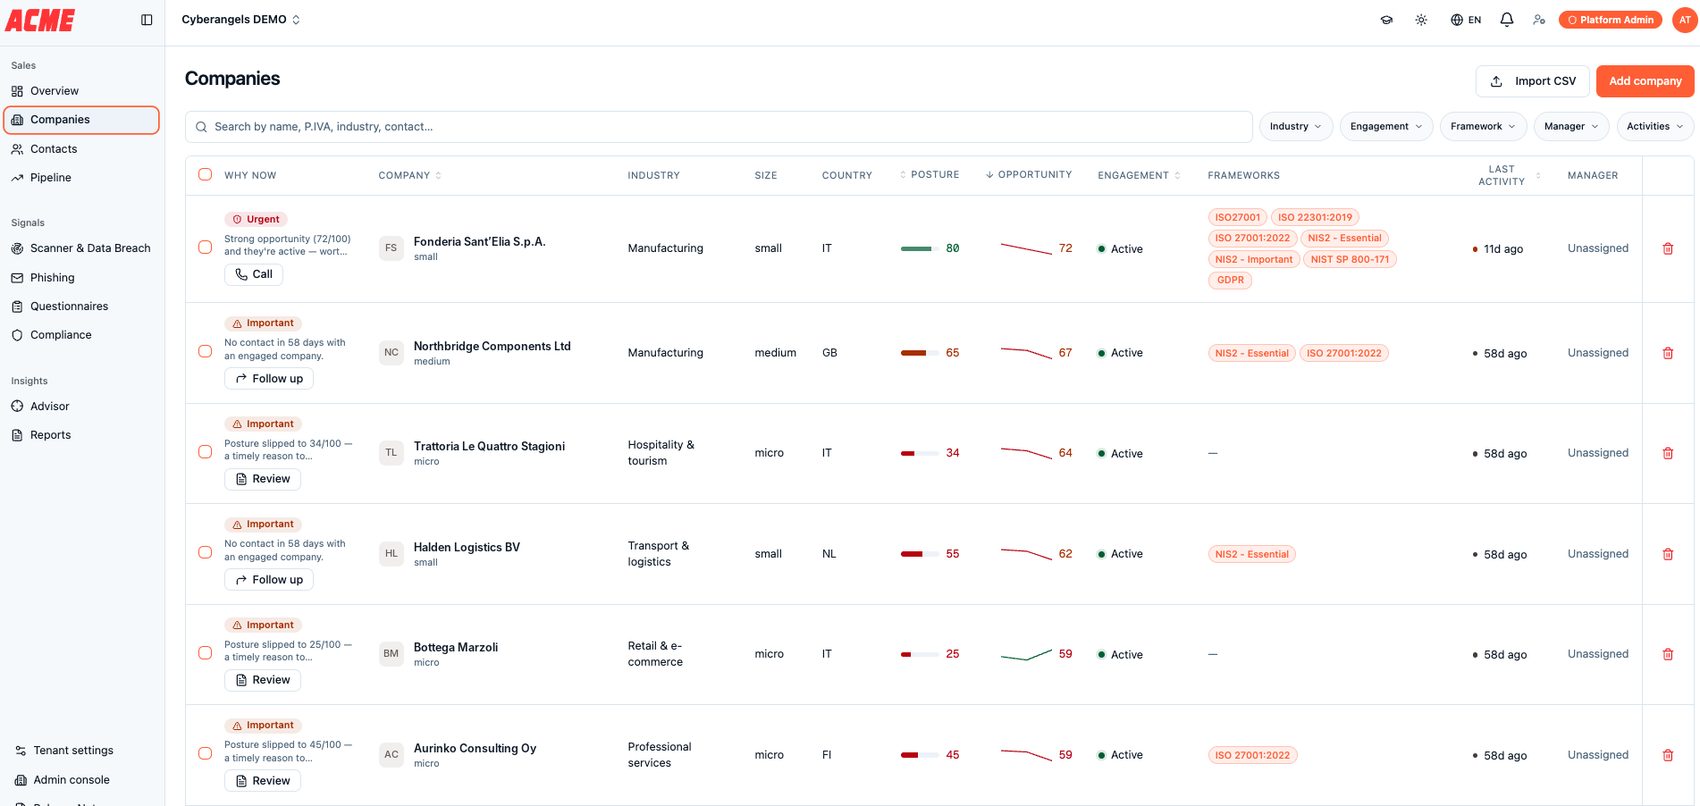Image resolution: width=1700 pixels, height=806 pixels.
Task: Go to Overview in the sidebar
Action: [x=81, y=91]
